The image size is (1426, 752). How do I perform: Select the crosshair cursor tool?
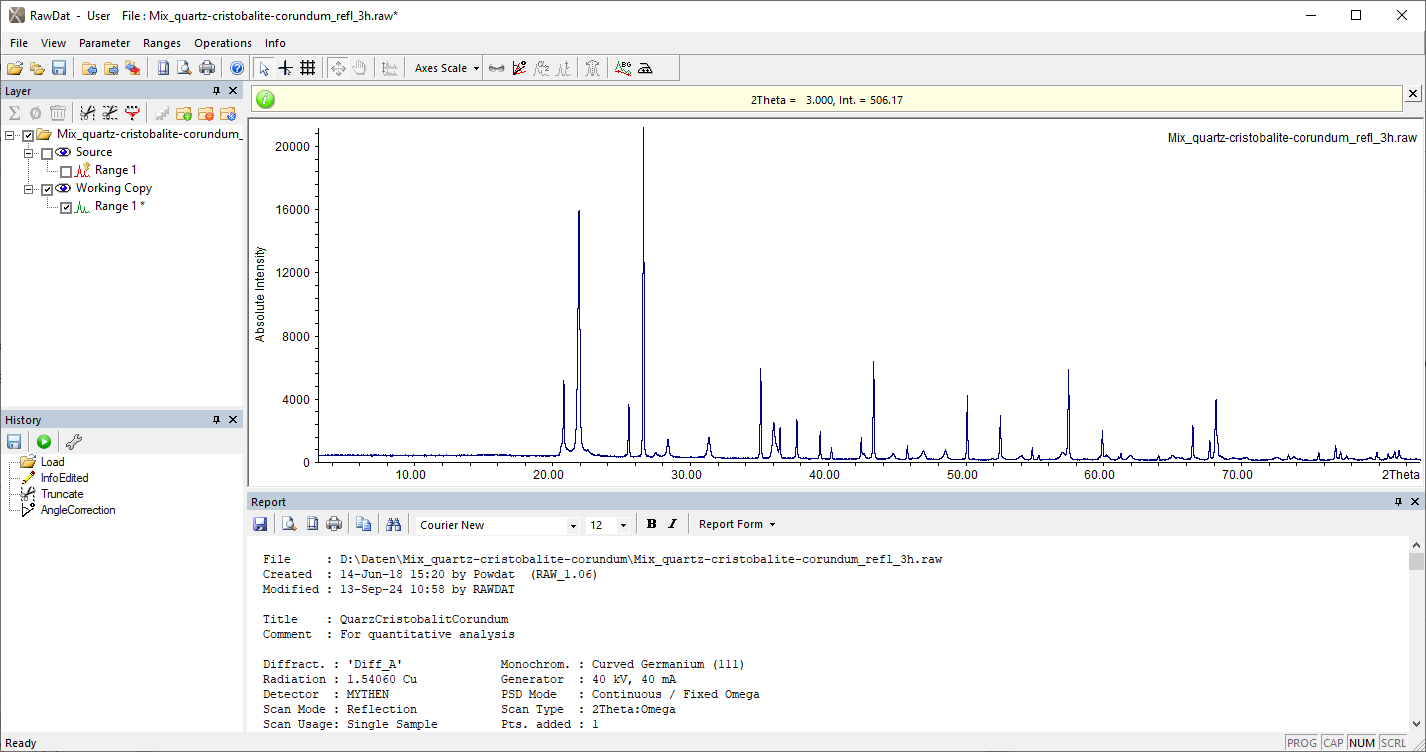(x=286, y=68)
